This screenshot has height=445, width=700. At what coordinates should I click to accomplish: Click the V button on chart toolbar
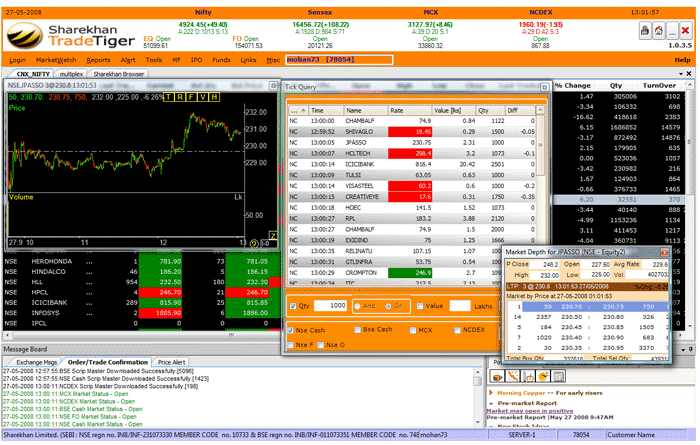pos(203,97)
